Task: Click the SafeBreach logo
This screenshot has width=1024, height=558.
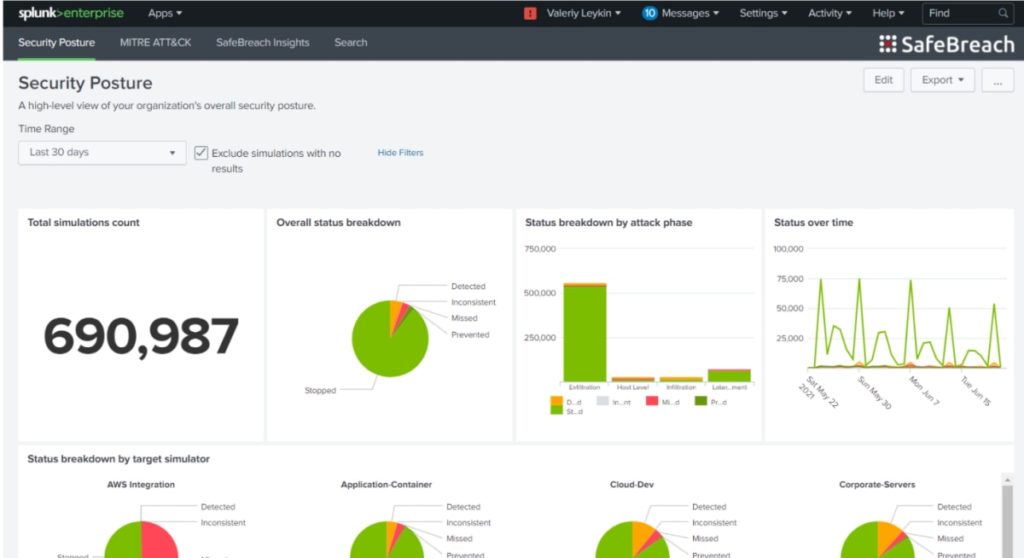Action: click(945, 44)
